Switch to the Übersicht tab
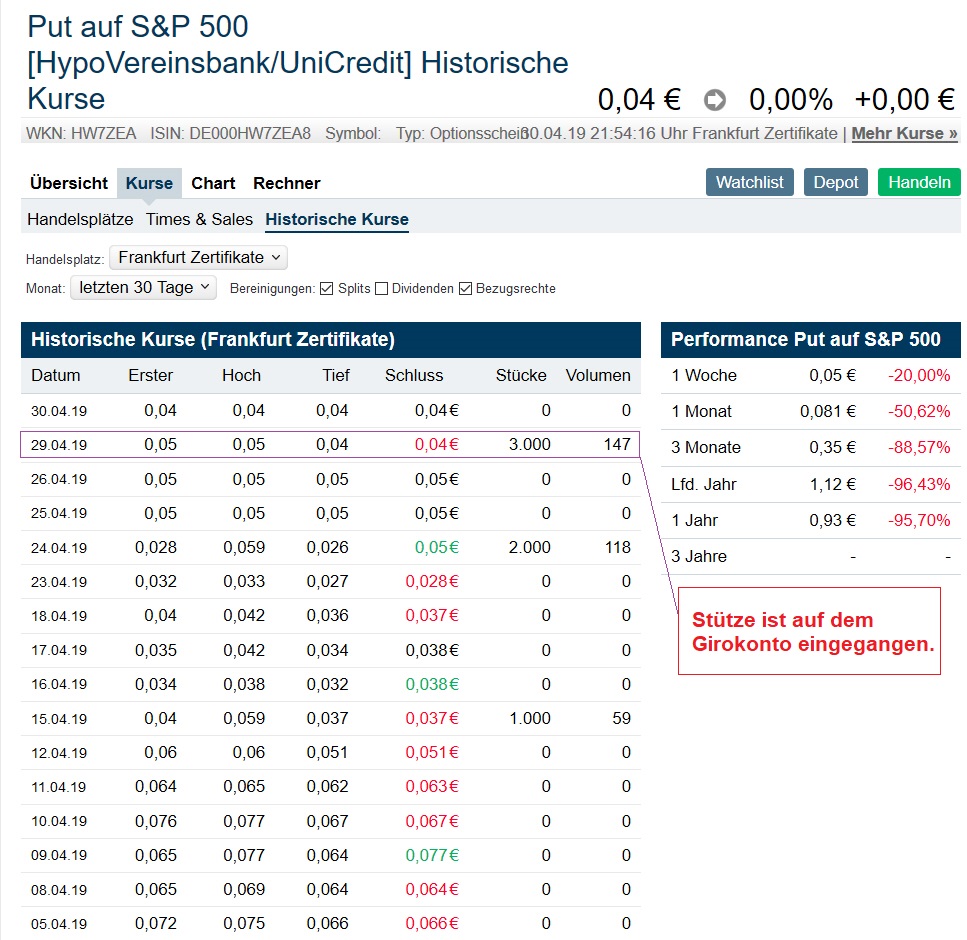The height and width of the screenshot is (940, 967). 69,183
